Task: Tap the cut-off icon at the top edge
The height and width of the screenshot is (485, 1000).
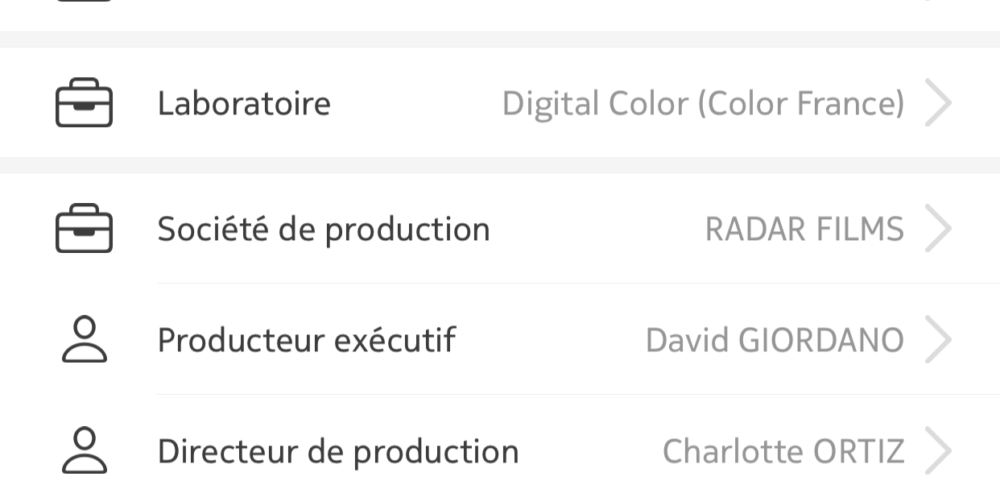Action: pos(84,1)
